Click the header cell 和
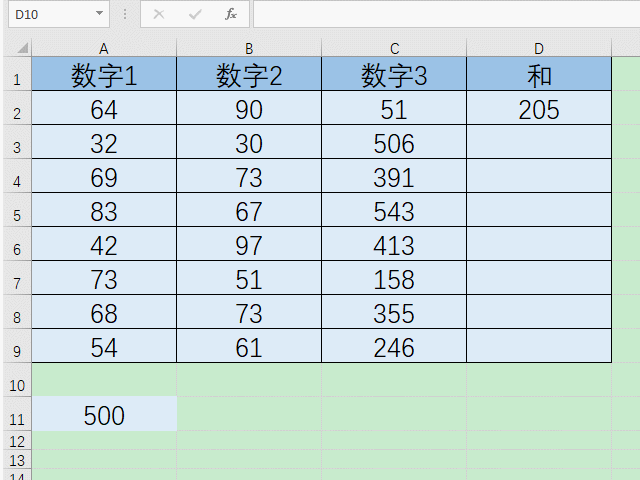This screenshot has width=640, height=480. 539,74
